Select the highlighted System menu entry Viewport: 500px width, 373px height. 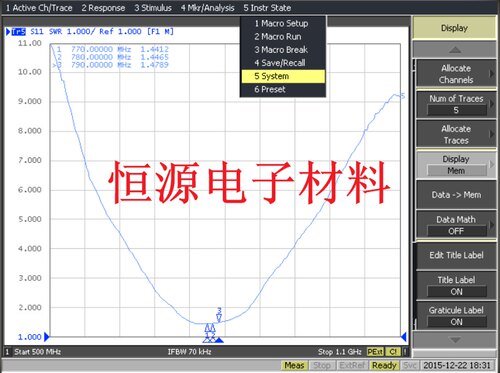[283, 76]
